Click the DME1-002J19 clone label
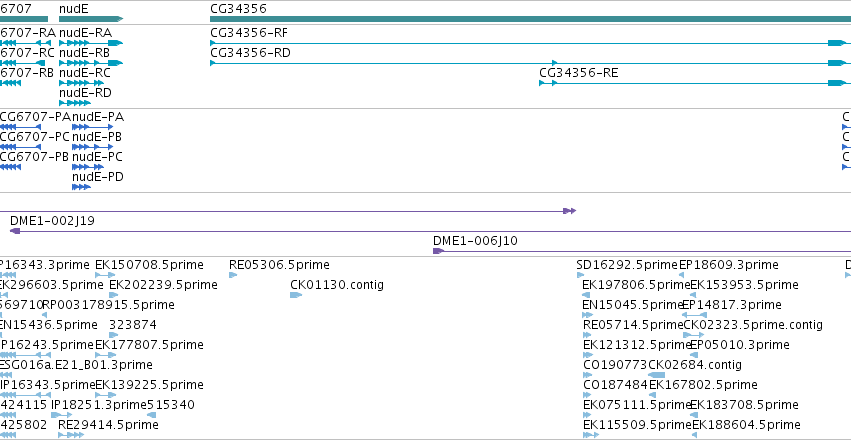The image size is (851, 440). click(x=52, y=221)
